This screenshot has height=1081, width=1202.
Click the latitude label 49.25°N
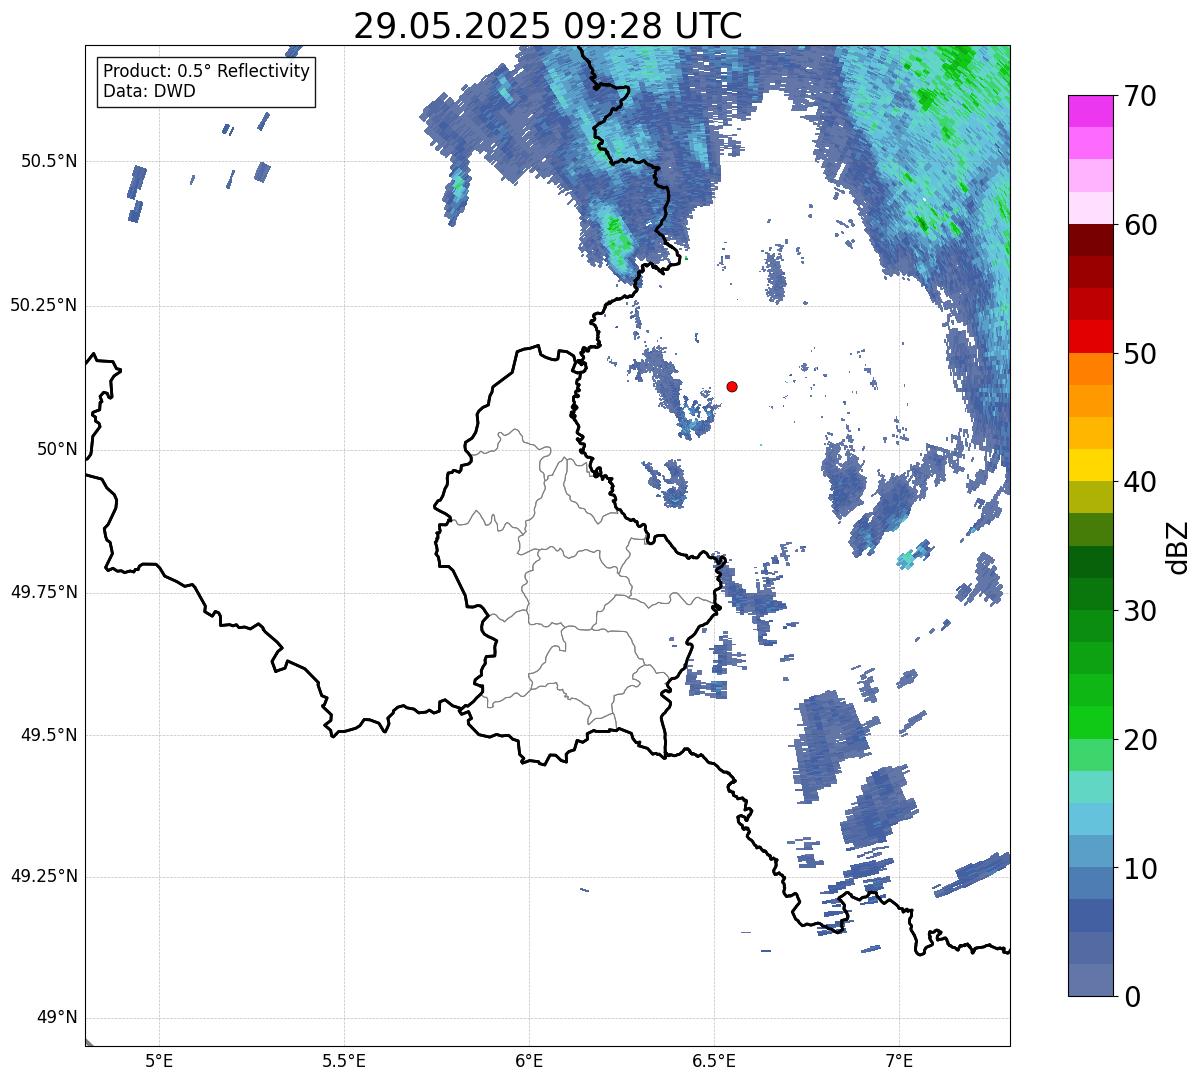click(x=43, y=877)
